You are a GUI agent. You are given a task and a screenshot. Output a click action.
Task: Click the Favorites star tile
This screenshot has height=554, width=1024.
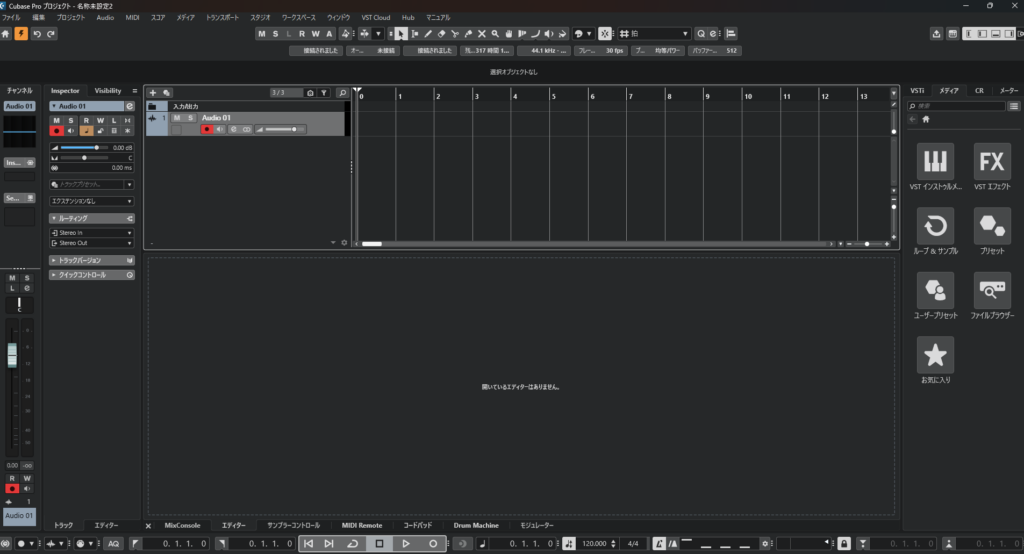pos(935,355)
